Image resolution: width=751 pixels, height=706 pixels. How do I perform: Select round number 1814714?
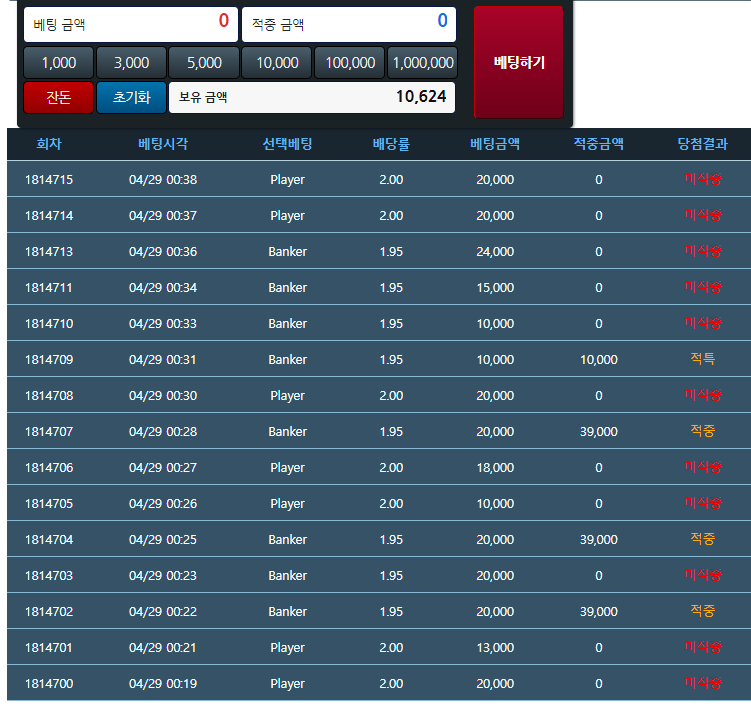pyautogui.click(x=49, y=216)
